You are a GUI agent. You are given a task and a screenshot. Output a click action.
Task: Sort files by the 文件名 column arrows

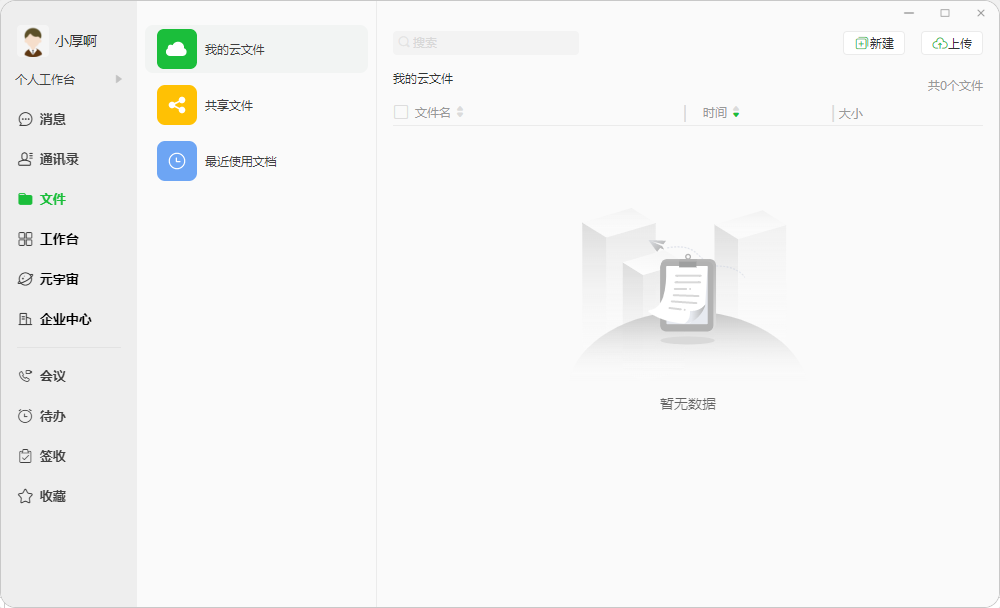click(x=460, y=112)
